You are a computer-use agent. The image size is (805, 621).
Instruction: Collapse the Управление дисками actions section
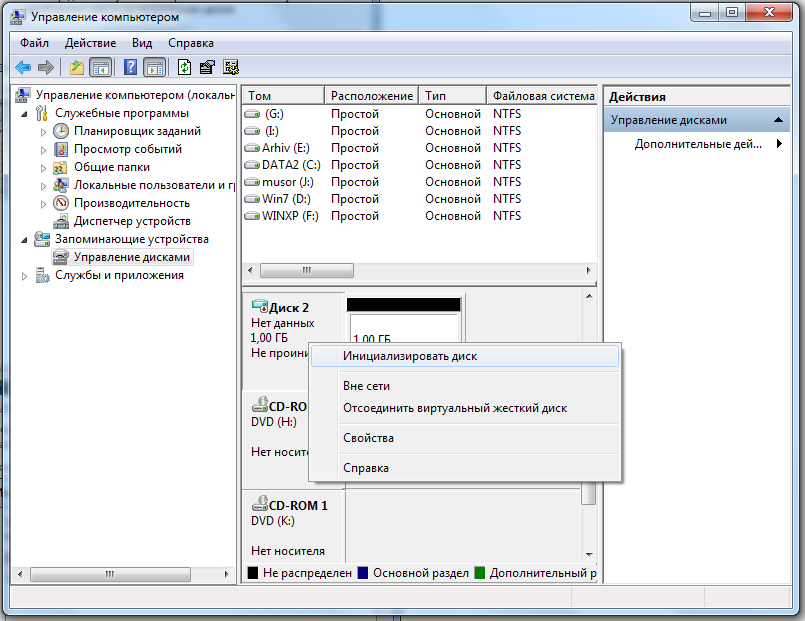pos(778,120)
